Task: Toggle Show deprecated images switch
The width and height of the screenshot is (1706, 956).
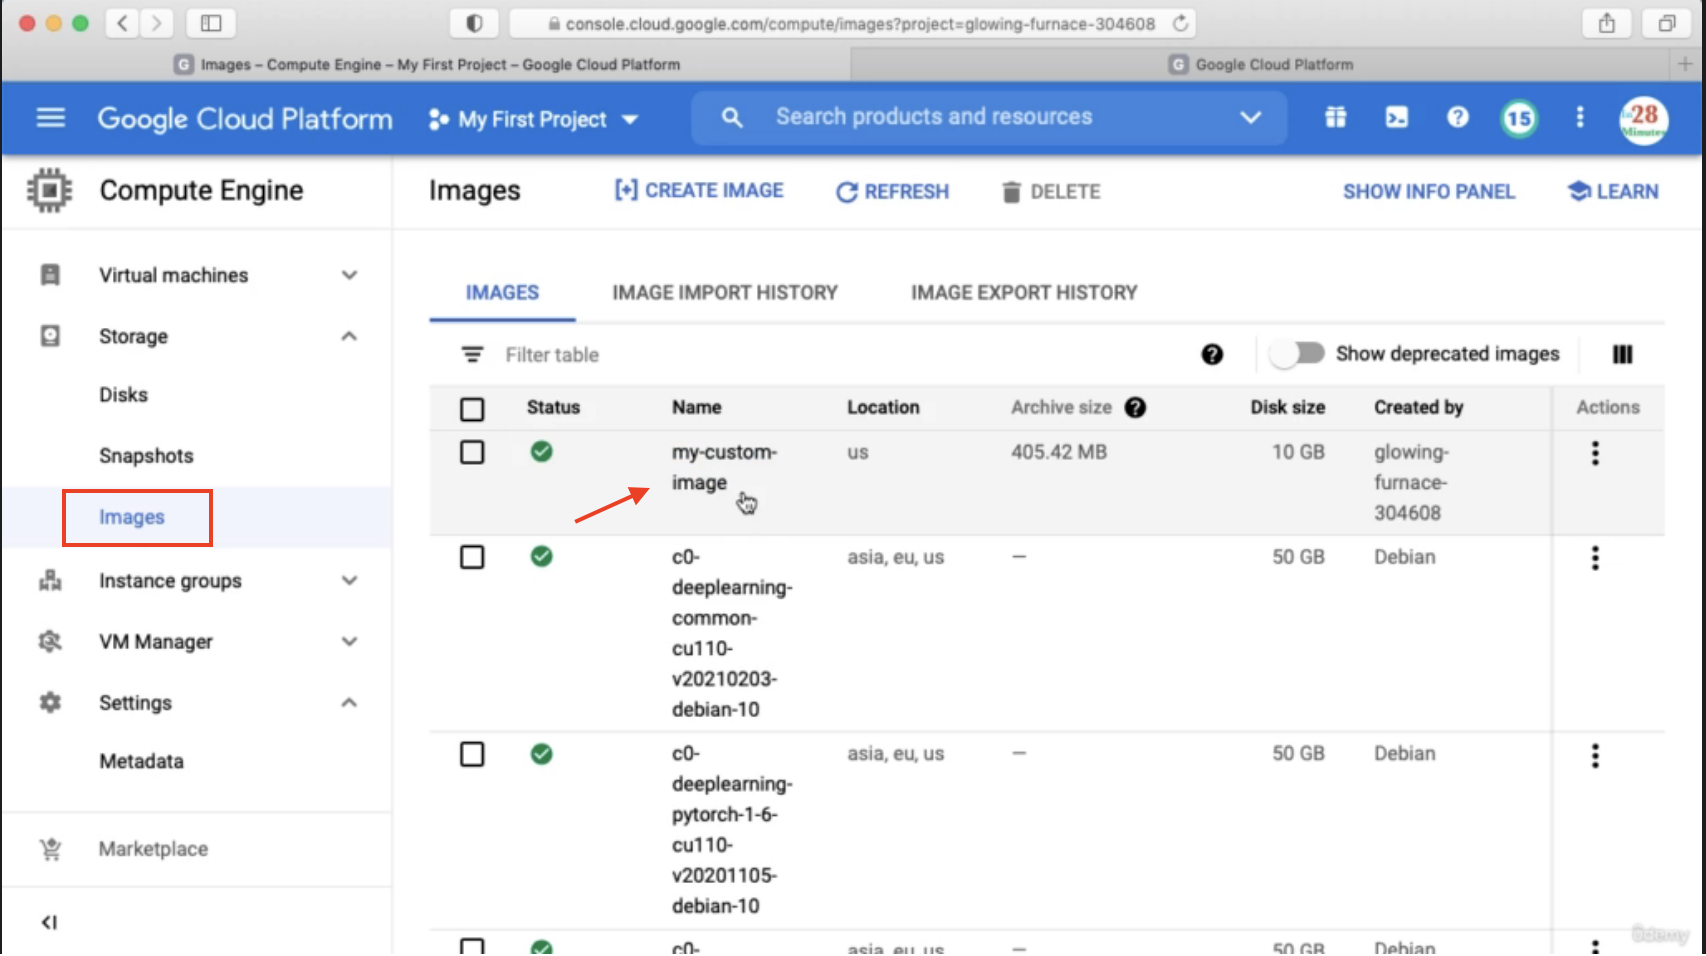Action: coord(1297,353)
